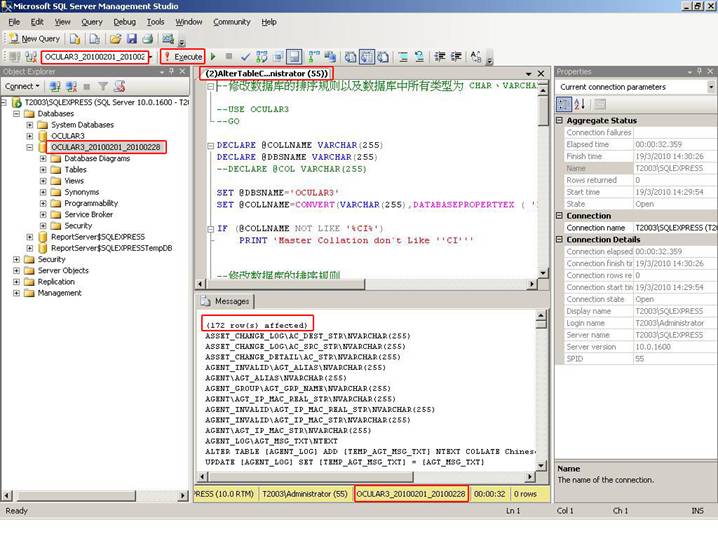The width and height of the screenshot is (718, 538).
Task: Open the available databases dropdown
Action: [150, 57]
